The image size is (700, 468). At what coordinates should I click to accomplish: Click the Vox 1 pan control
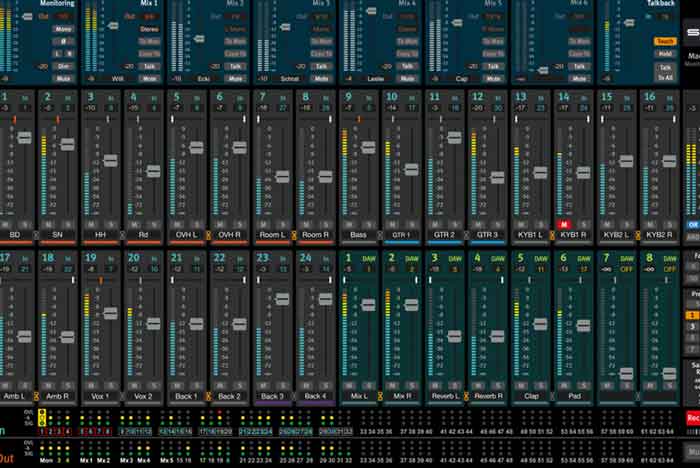point(100,280)
